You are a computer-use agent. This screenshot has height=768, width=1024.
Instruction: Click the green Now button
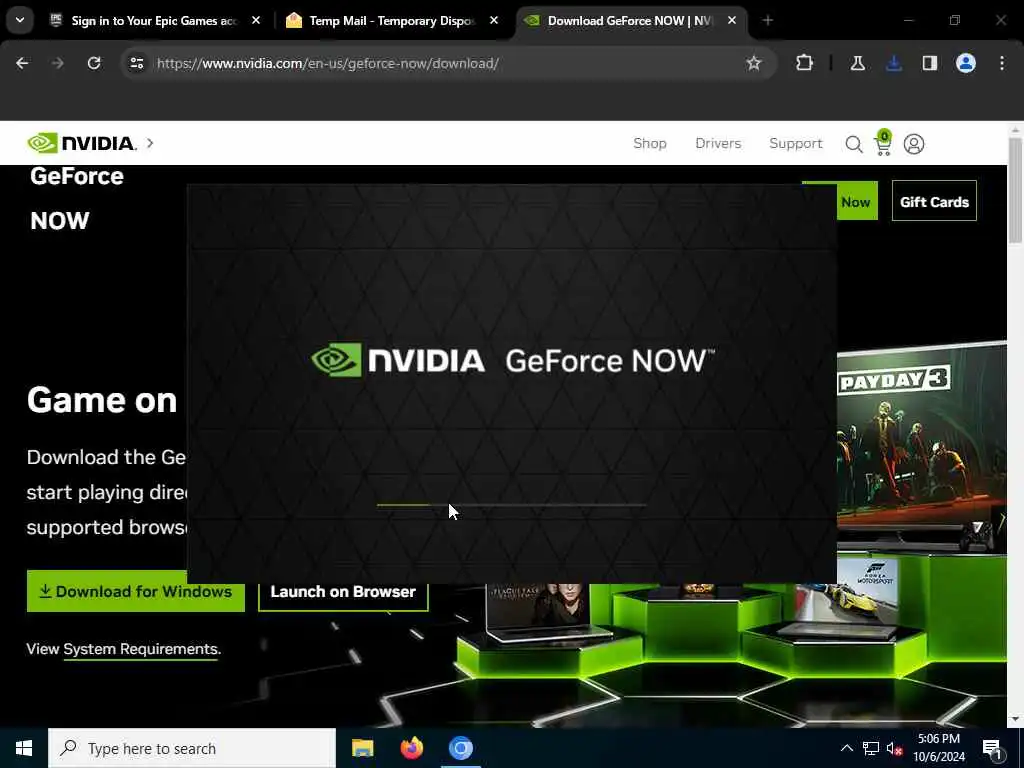[857, 201]
